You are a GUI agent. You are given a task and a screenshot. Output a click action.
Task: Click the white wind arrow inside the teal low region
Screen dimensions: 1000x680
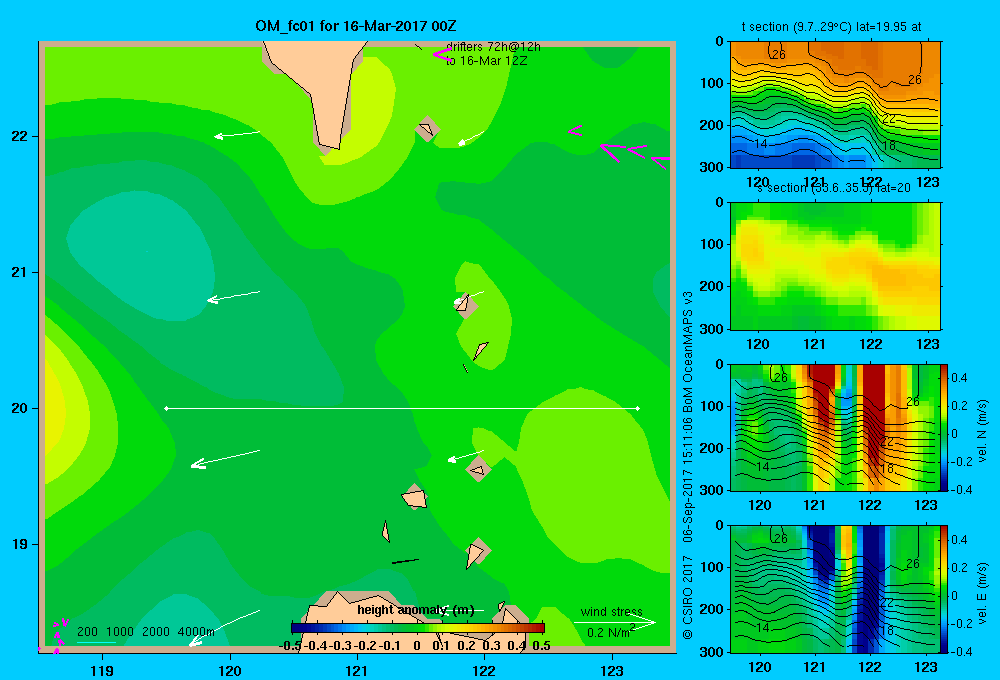point(233,297)
